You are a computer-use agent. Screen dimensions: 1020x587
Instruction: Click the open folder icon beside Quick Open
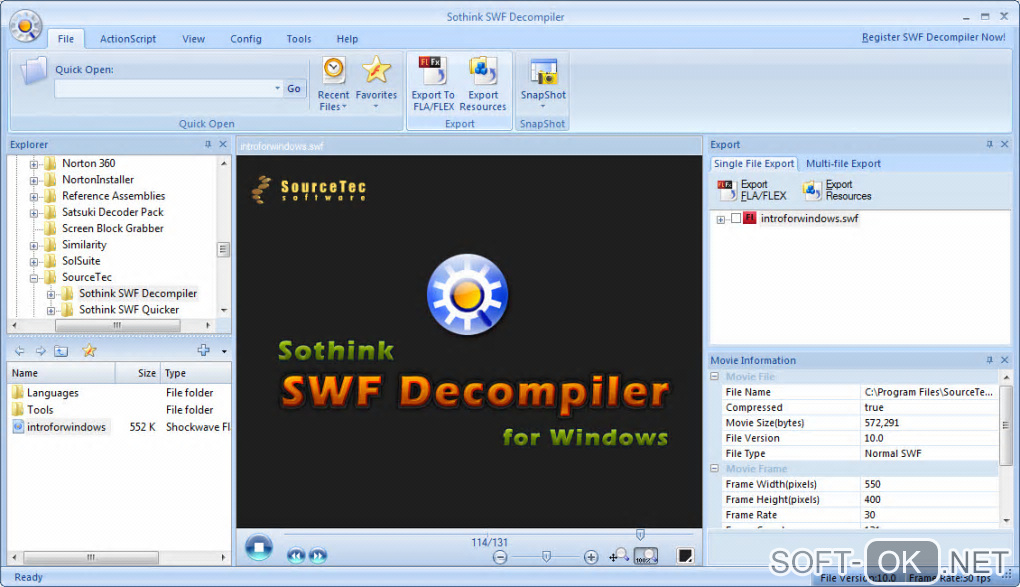pos(33,72)
